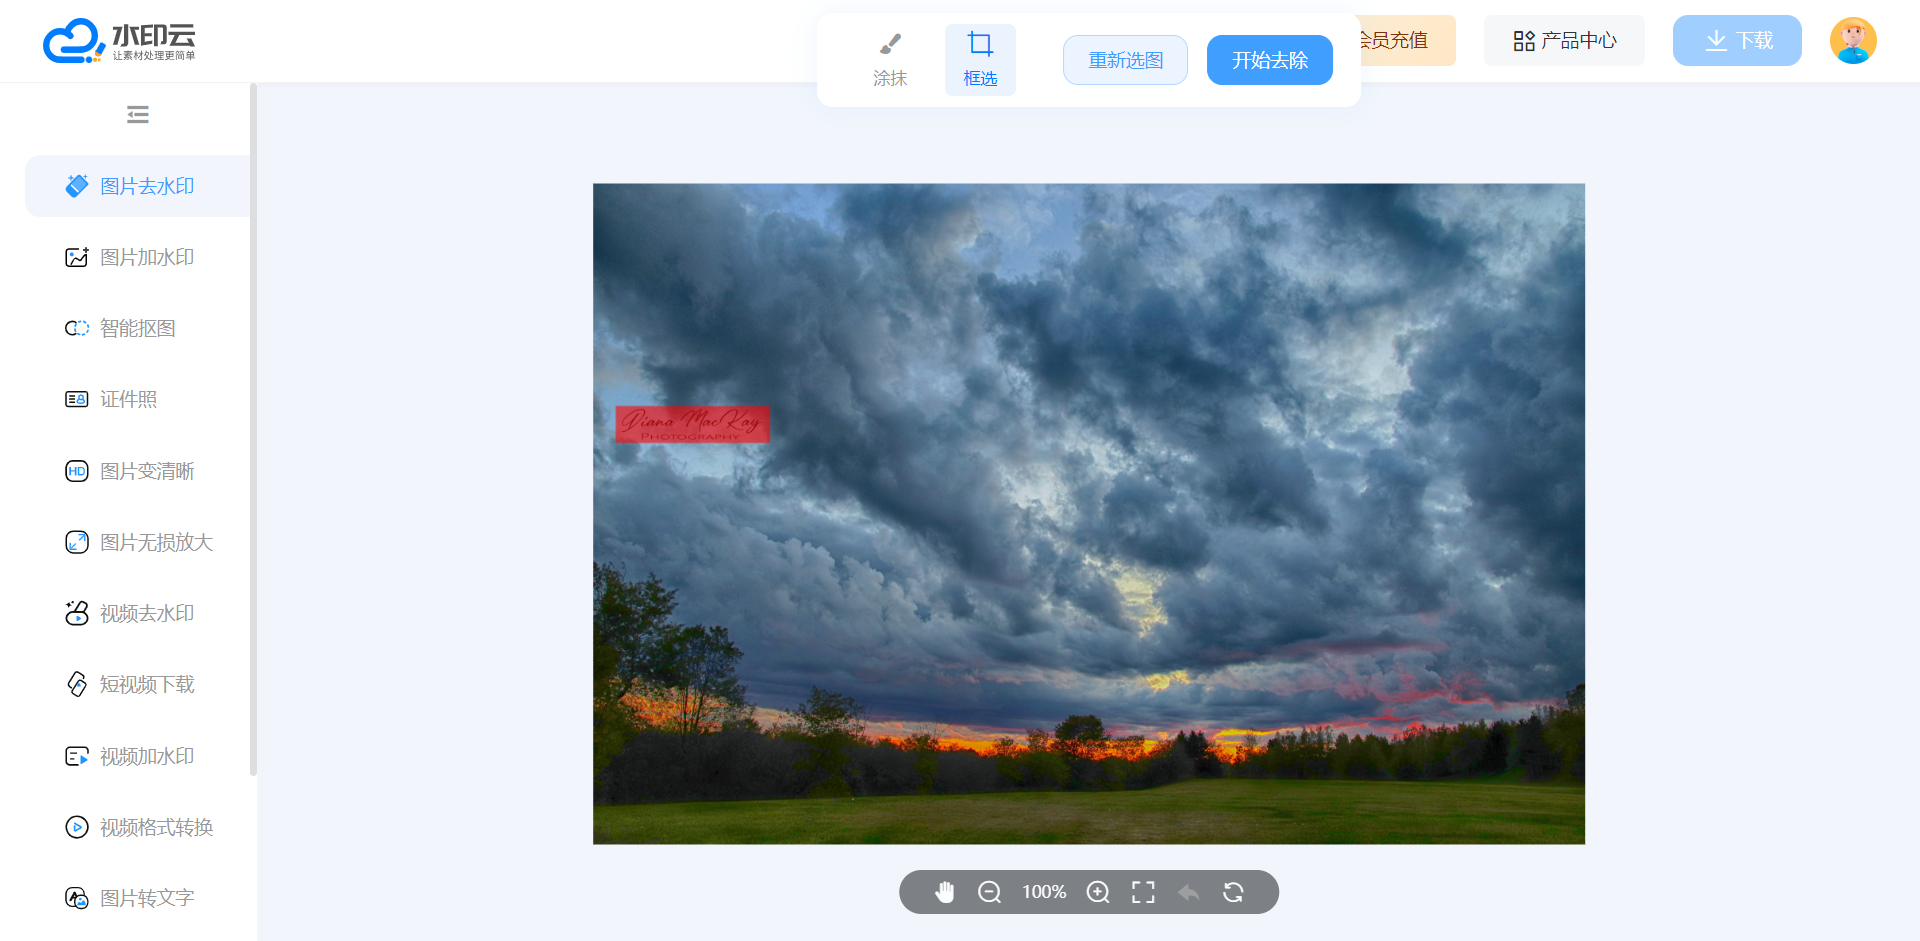Click the 水印云 logo

pos(120,41)
